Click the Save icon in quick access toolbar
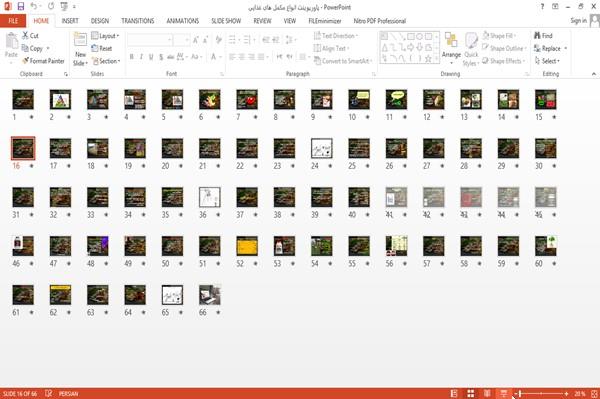 (x=21, y=6)
